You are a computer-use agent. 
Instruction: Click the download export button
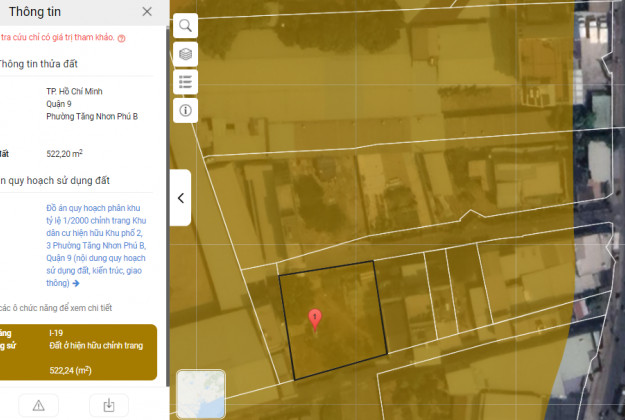click(108, 405)
